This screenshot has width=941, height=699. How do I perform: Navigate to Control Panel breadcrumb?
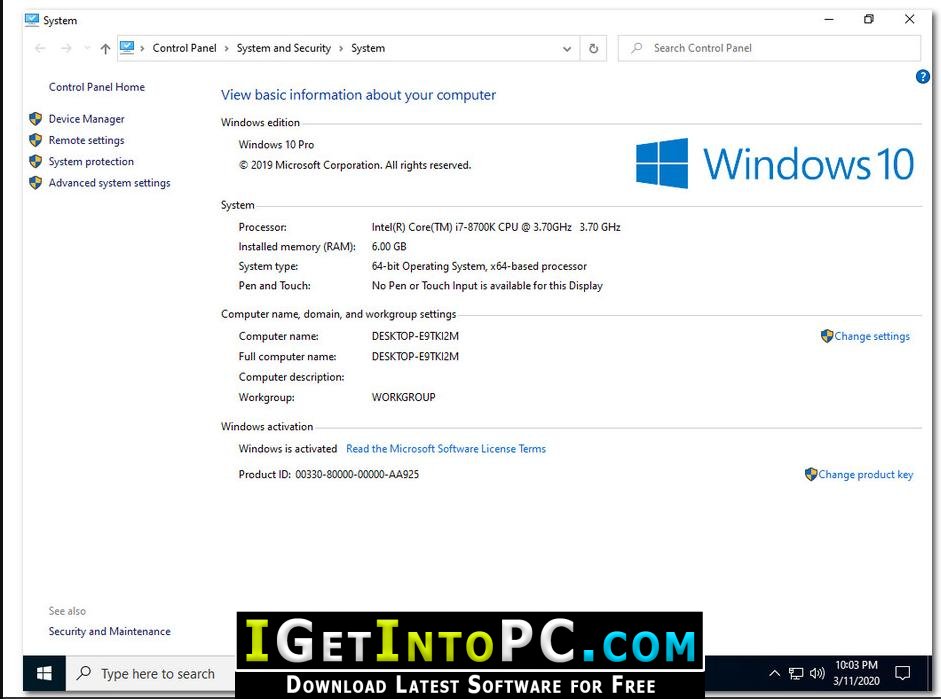click(184, 48)
